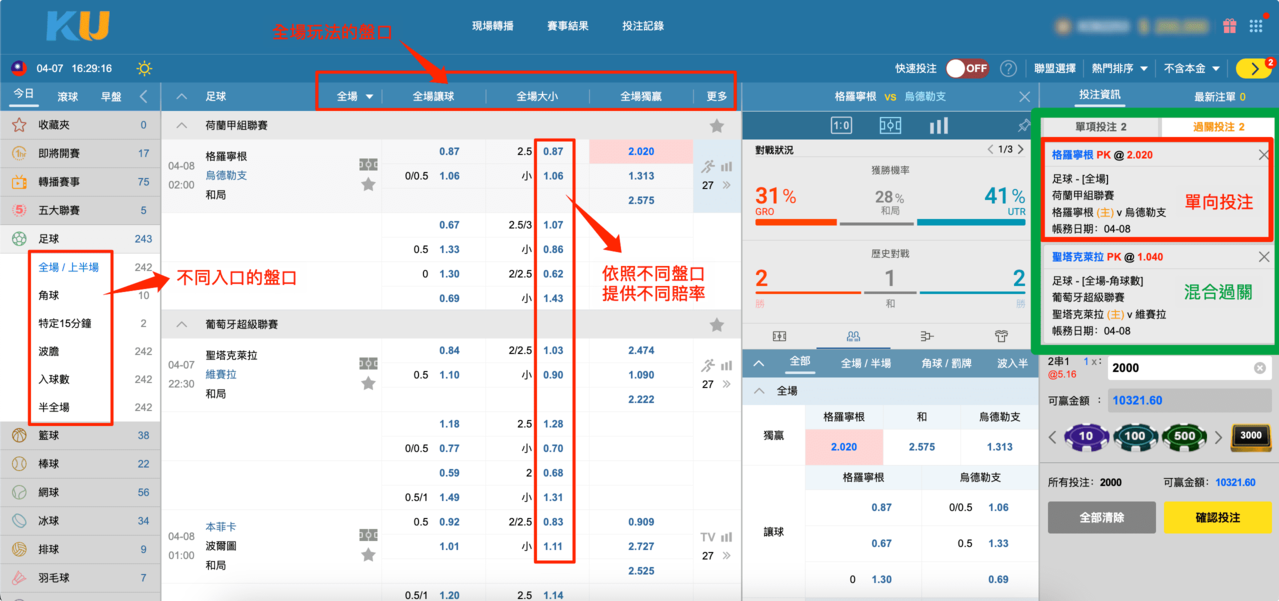Select the purple 10 chip
Image resolution: width=1279 pixels, height=601 pixels.
1085,437
